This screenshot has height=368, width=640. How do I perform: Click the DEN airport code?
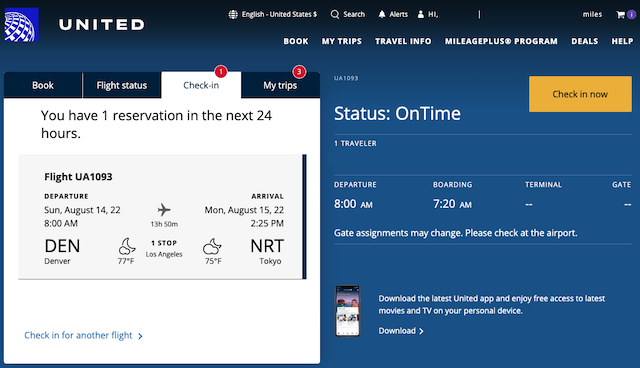point(62,246)
